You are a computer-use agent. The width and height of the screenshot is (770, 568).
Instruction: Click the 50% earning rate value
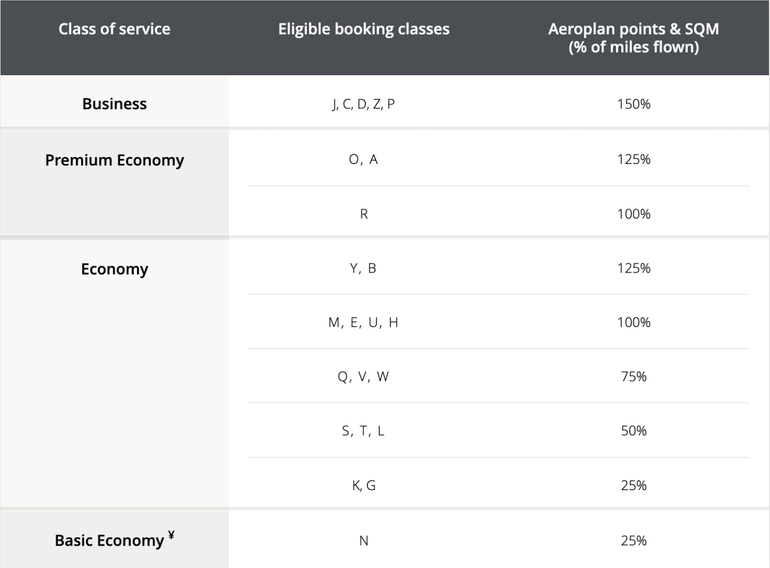click(633, 431)
